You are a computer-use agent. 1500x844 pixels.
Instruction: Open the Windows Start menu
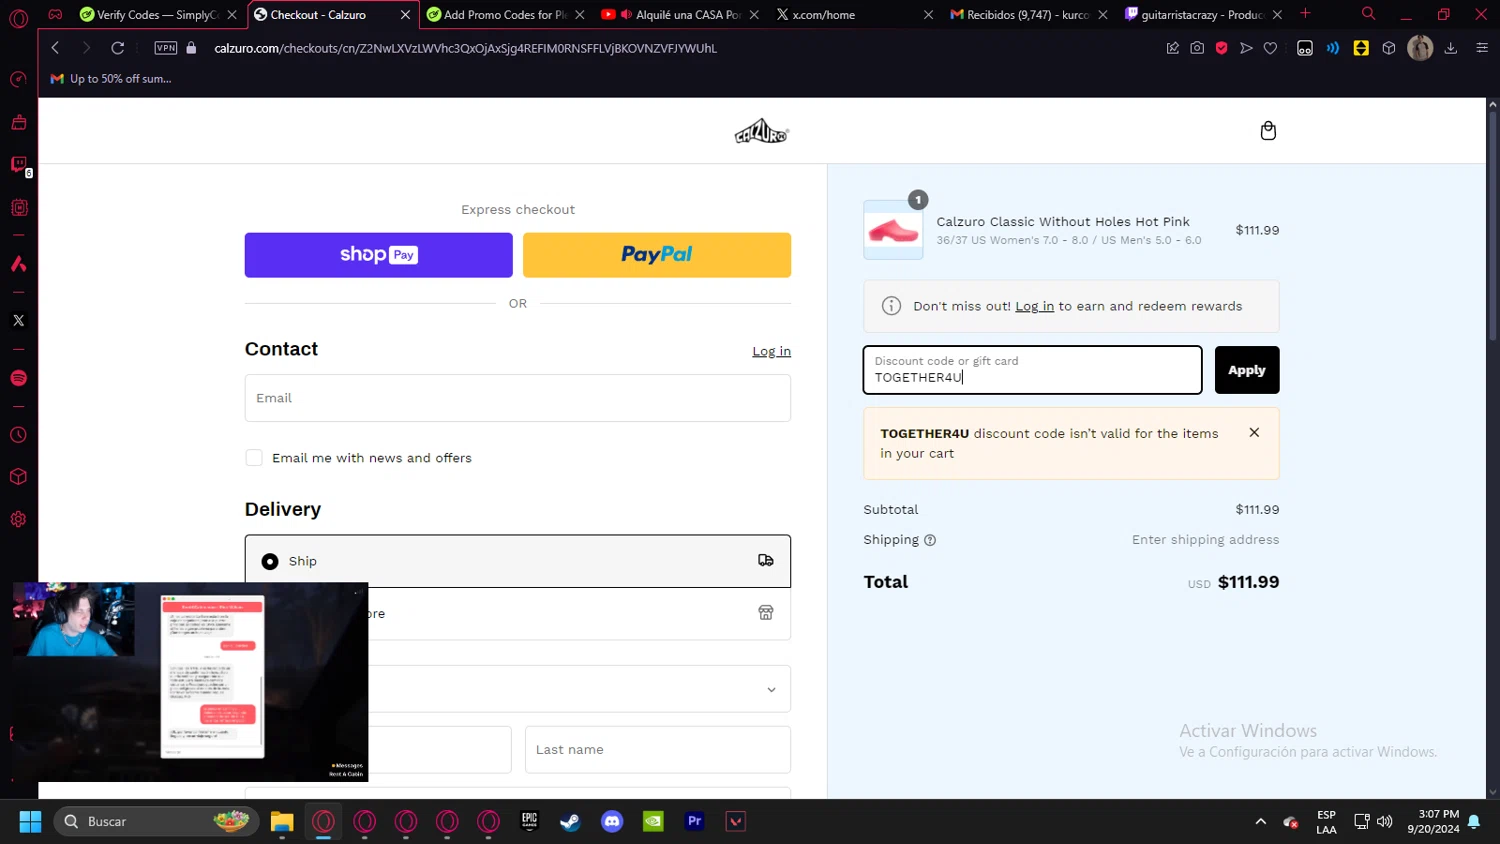[x=30, y=822]
